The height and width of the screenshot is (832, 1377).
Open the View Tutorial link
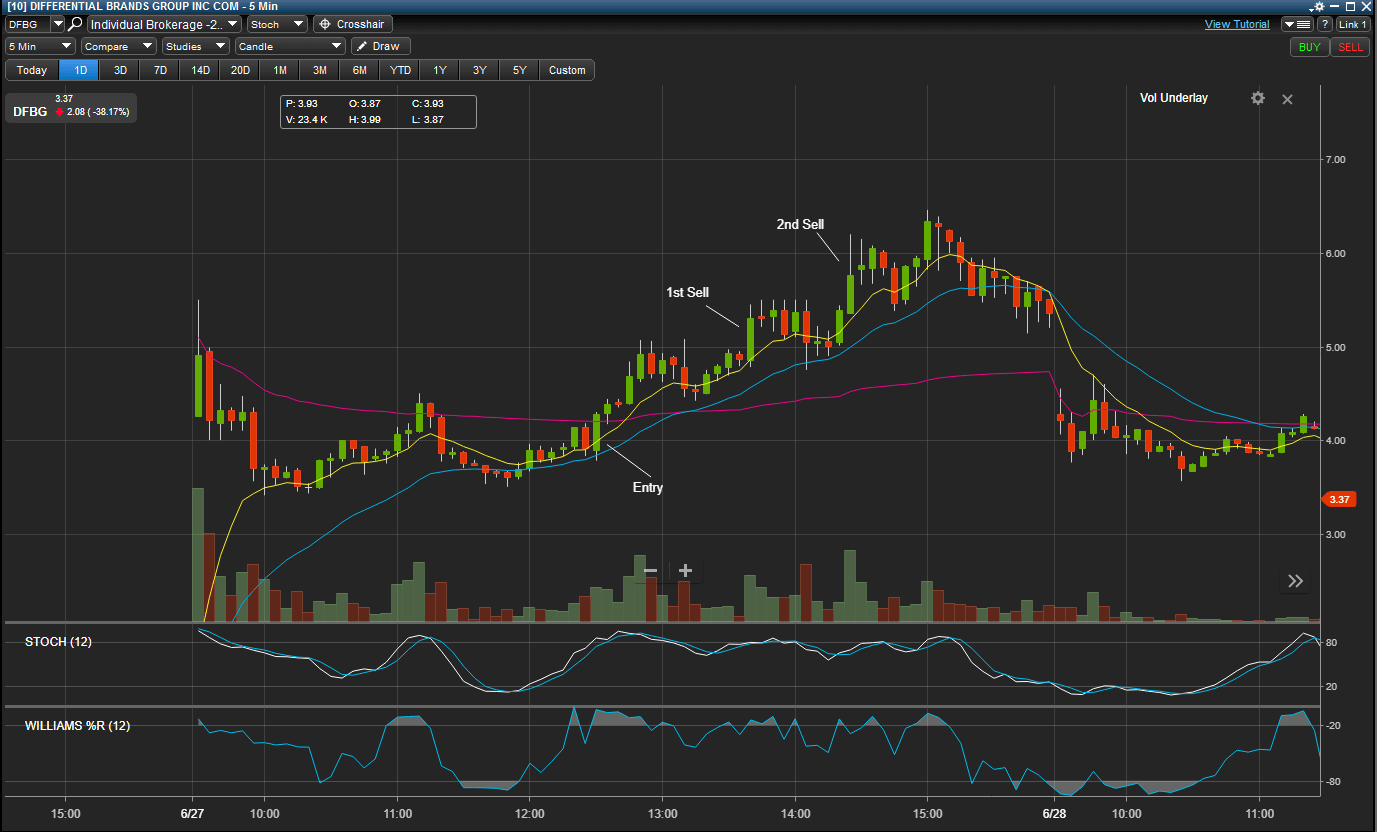[x=1237, y=24]
